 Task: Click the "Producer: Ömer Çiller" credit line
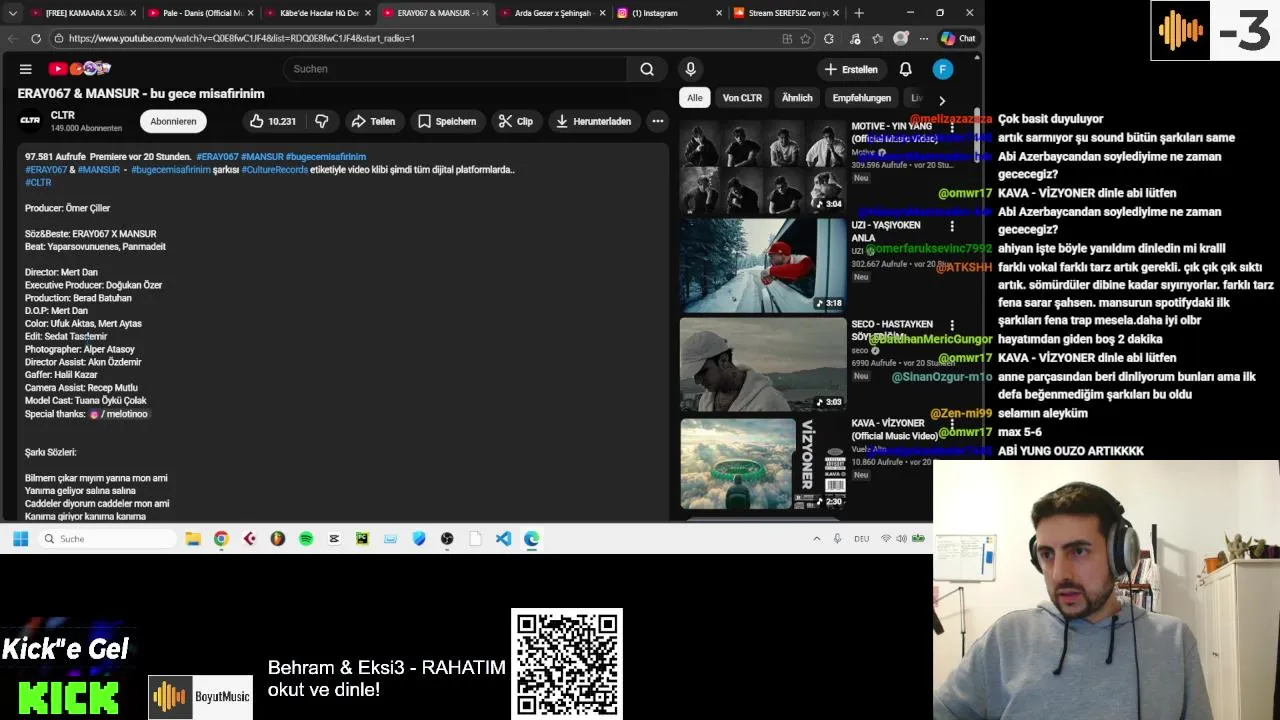(x=68, y=208)
